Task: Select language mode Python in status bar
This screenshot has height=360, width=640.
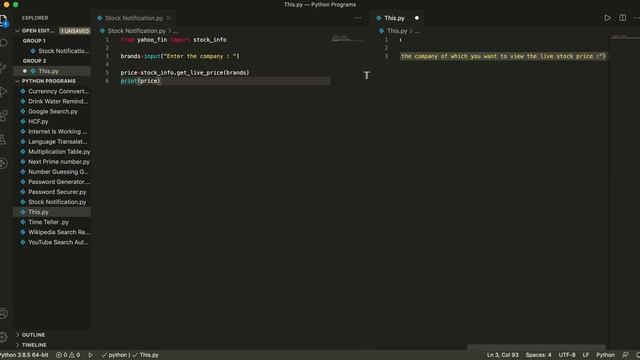Action: 605,355
